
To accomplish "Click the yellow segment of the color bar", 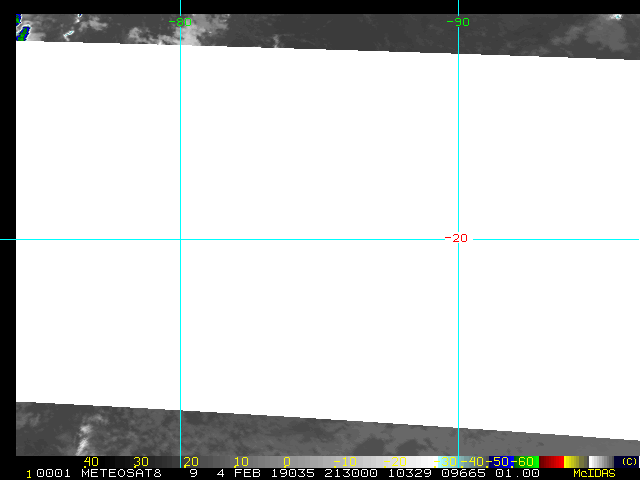I will tap(574, 461).
